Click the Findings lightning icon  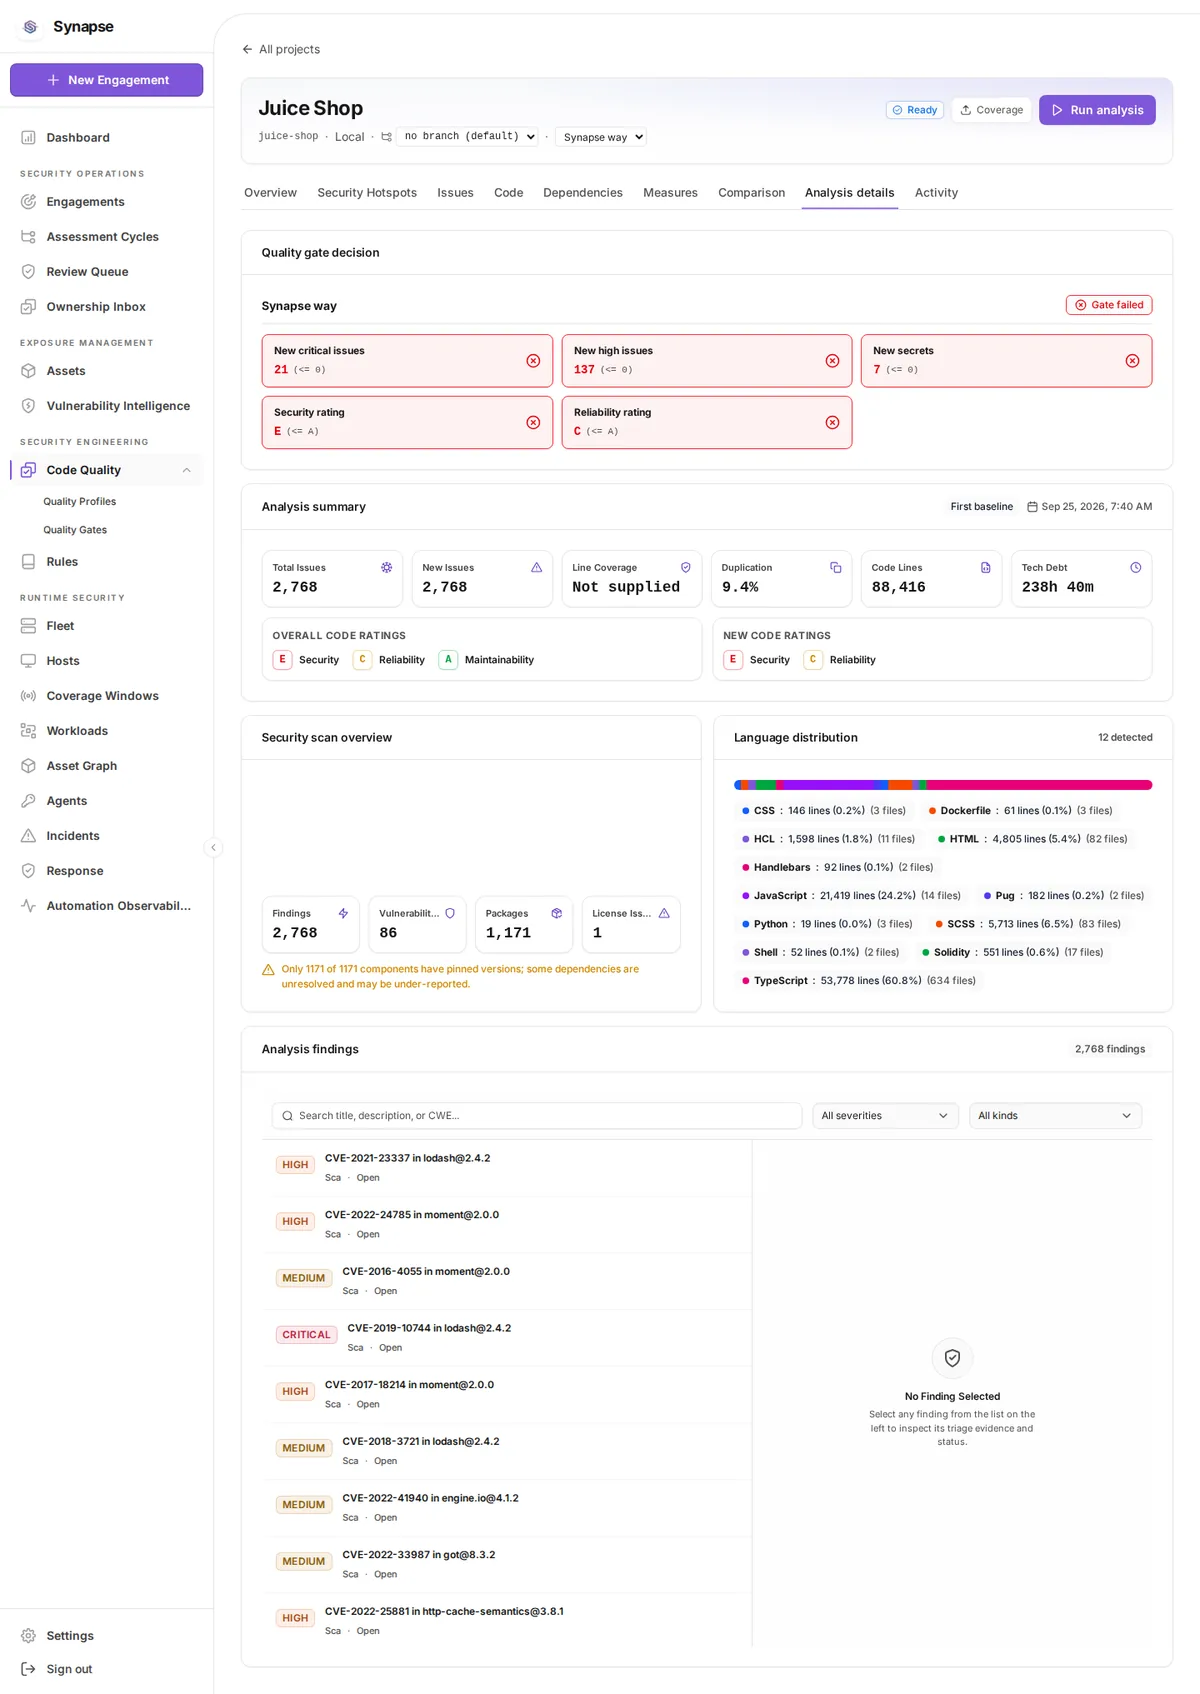343,913
